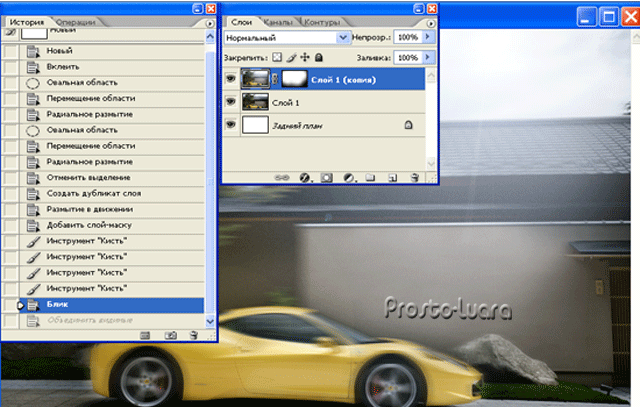The width and height of the screenshot is (640, 407).
Task: Create a new layer icon
Action: tap(392, 178)
